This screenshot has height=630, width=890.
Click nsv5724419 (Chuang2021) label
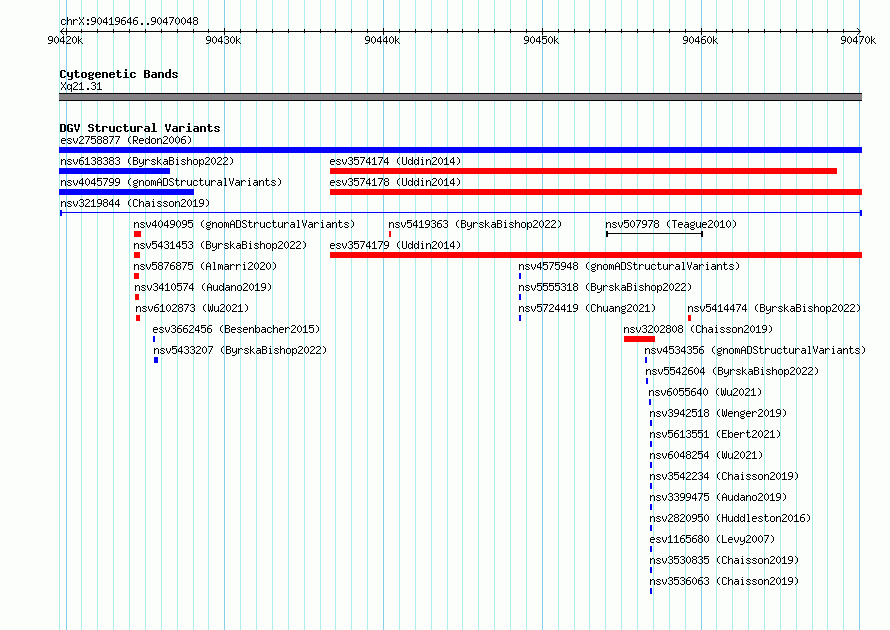pos(587,308)
